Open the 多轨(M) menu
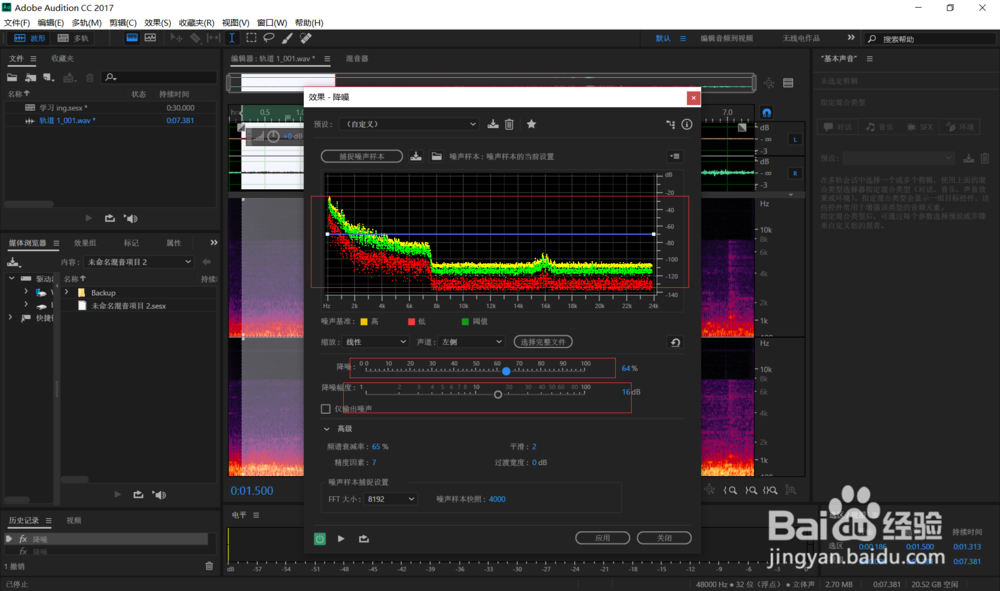The height and width of the screenshot is (591, 1000). tap(87, 22)
